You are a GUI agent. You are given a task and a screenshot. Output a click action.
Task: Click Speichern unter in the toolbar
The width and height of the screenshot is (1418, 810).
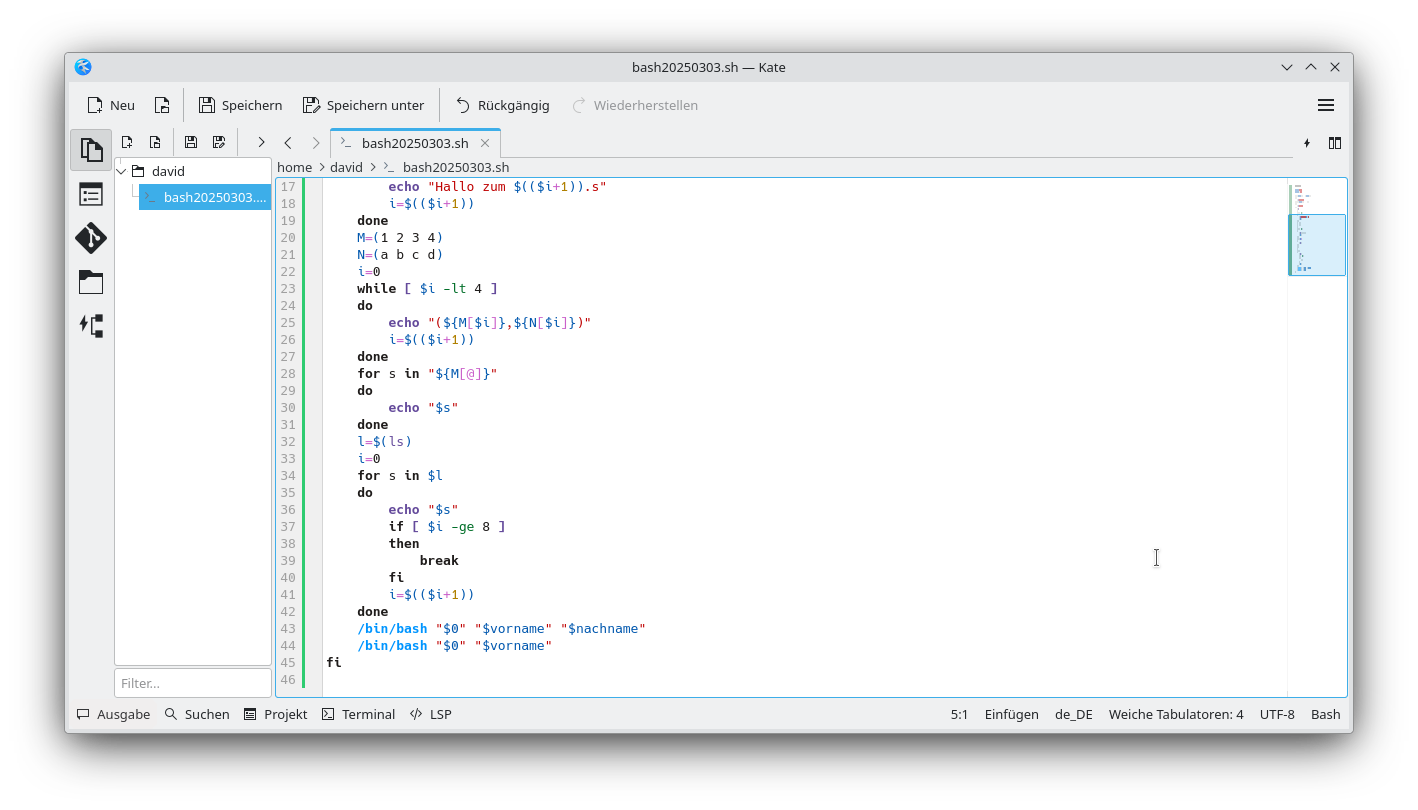coord(364,104)
